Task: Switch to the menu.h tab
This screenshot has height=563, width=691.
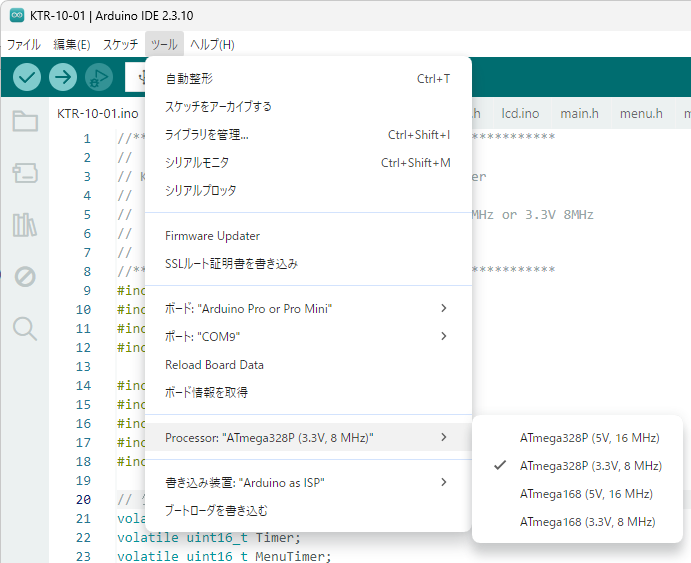Action: pyautogui.click(x=641, y=114)
